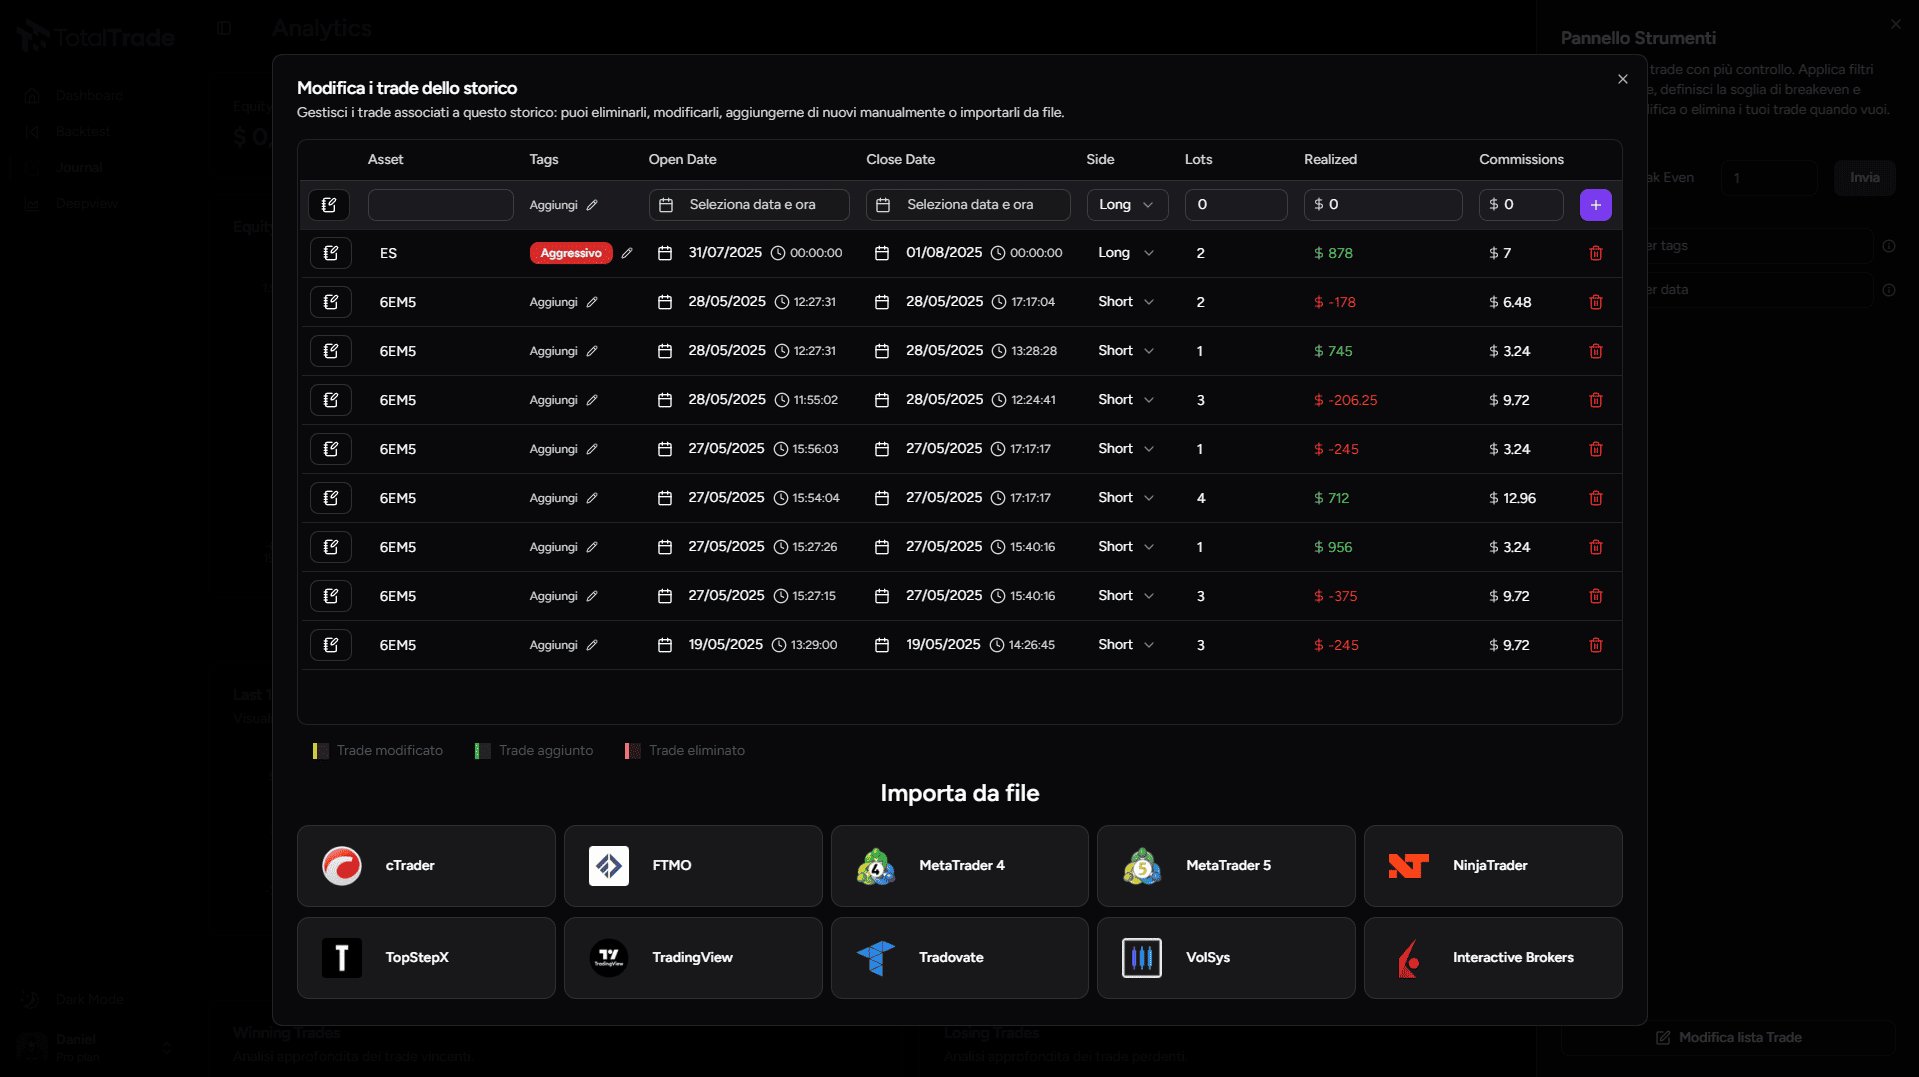
Task: Close the Modifica i trade dello storico dialog
Action: pyautogui.click(x=1622, y=79)
